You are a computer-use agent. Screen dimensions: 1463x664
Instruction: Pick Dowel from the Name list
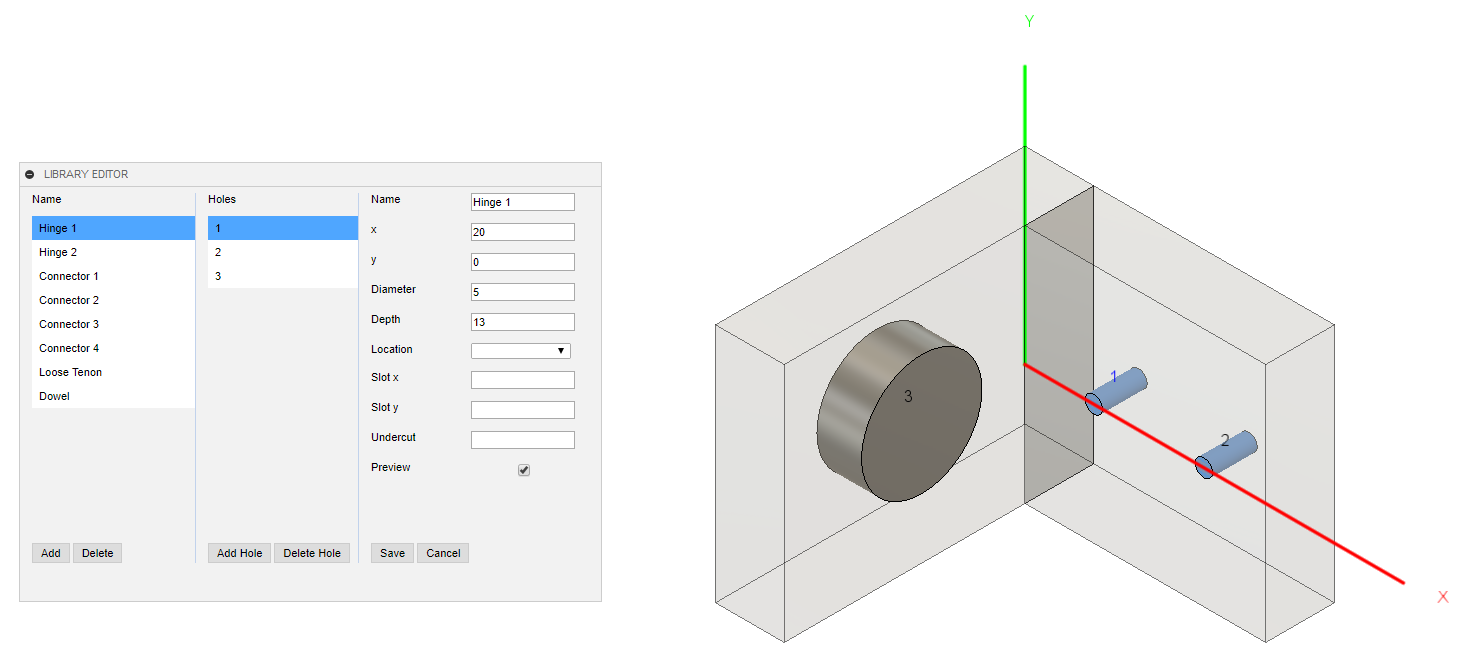pos(55,396)
